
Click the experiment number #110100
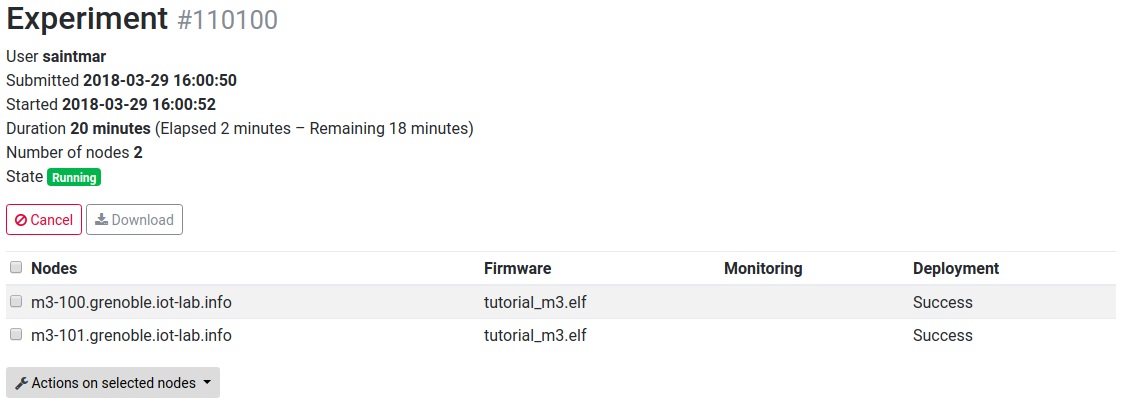[x=228, y=19]
